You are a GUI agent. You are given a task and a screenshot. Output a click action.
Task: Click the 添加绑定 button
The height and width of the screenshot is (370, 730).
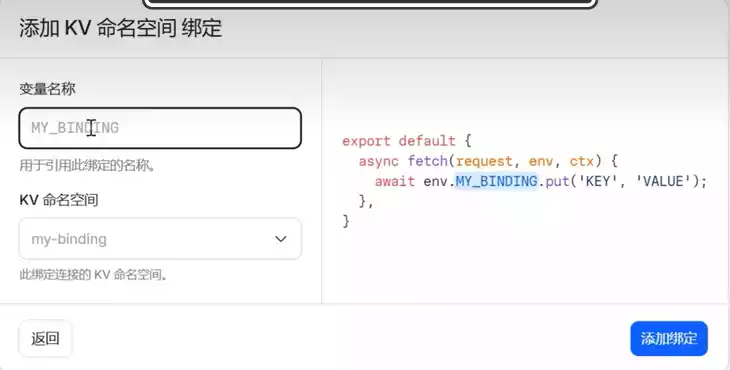(x=669, y=338)
